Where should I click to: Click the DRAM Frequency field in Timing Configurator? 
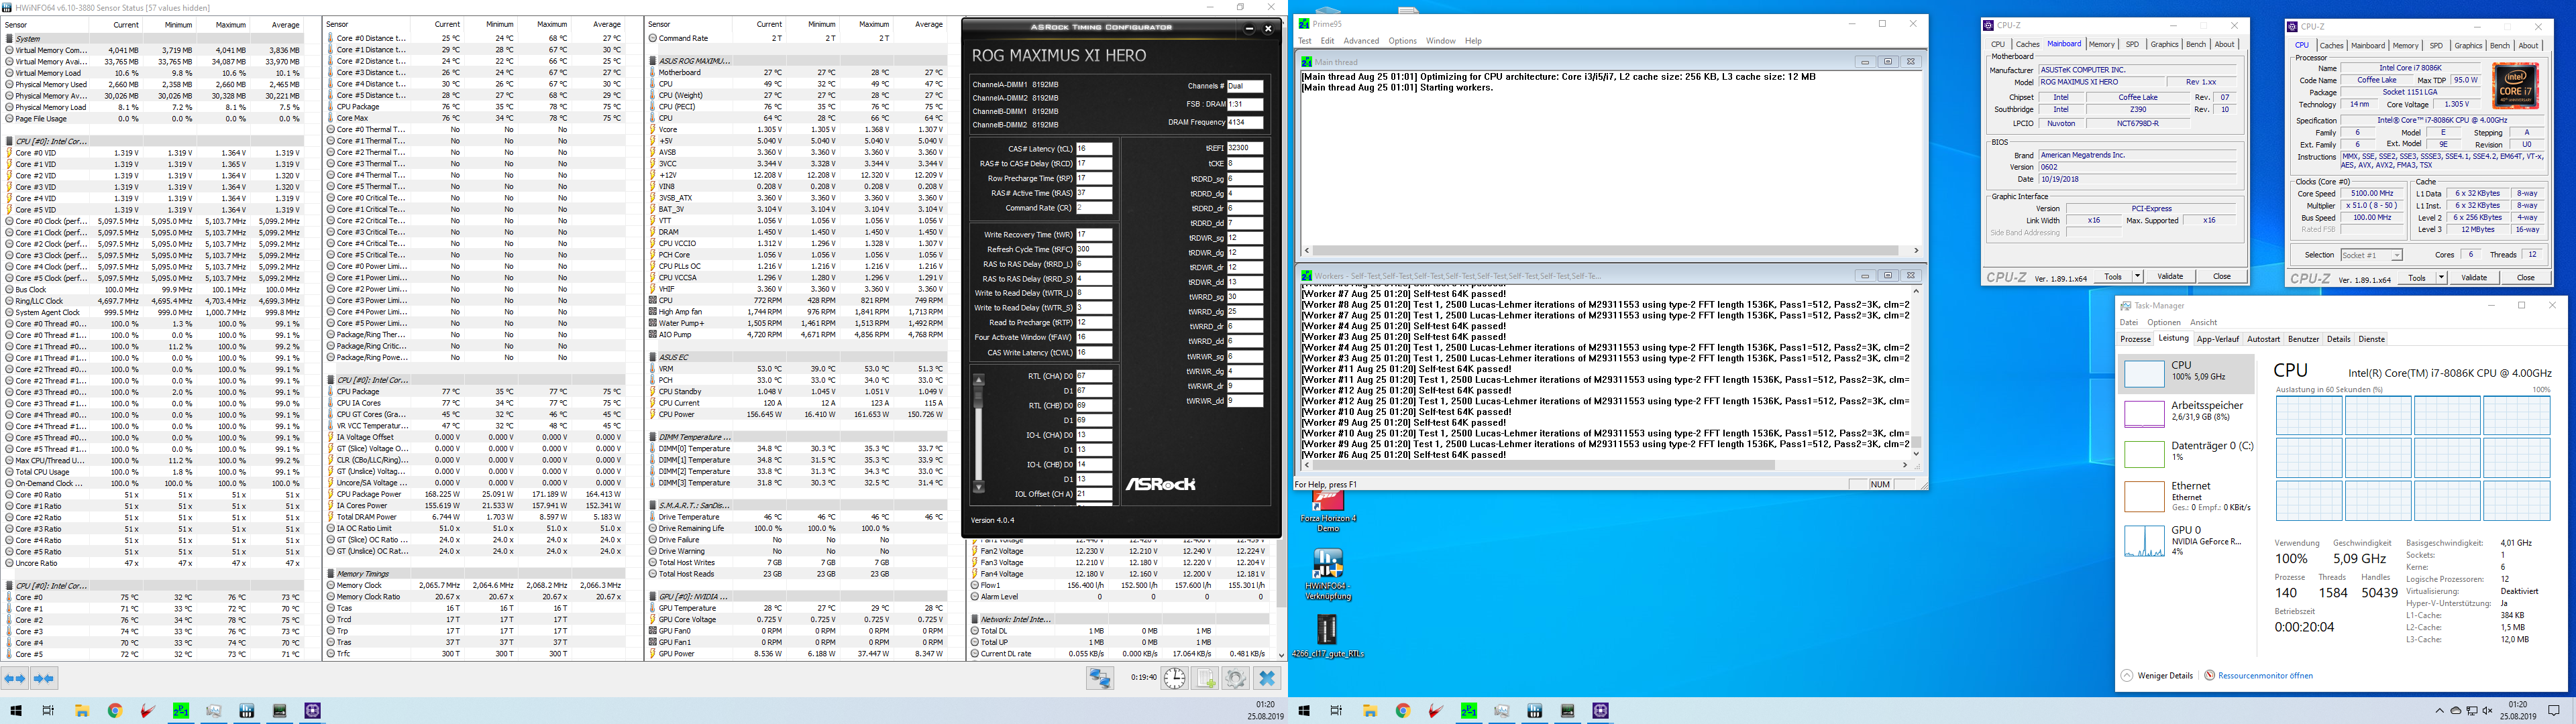coord(1245,123)
